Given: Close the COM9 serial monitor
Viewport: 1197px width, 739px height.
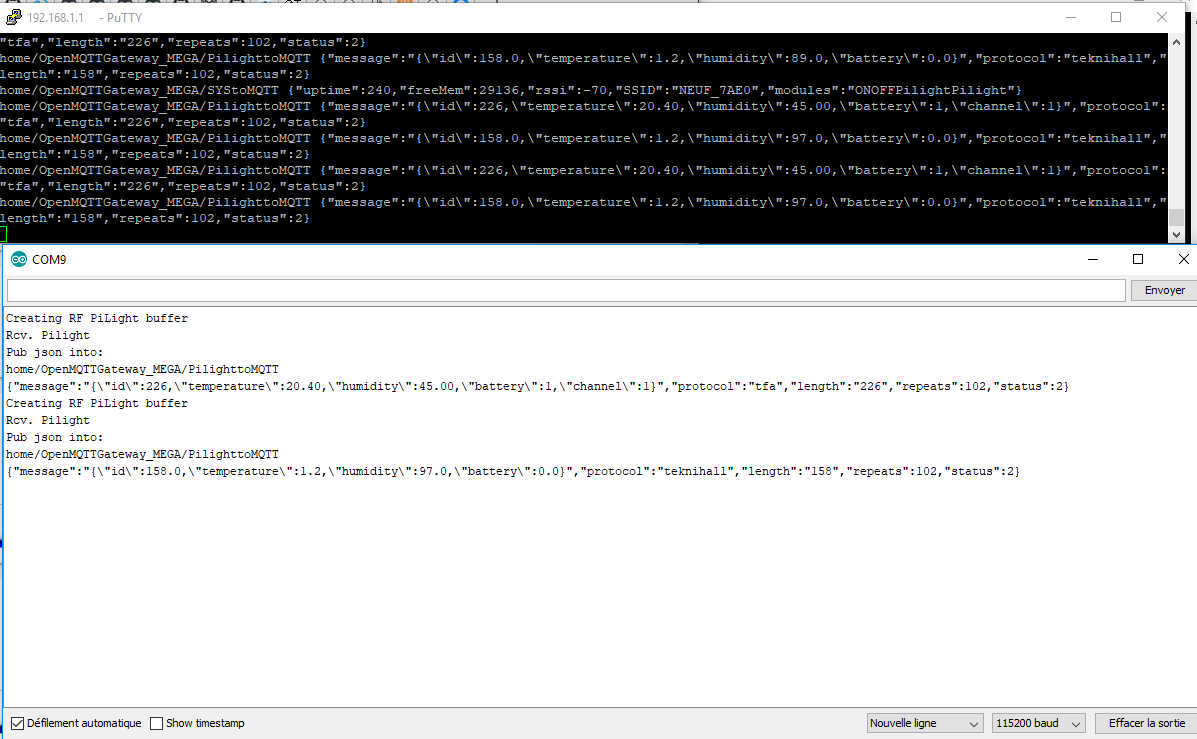Looking at the screenshot, I should (x=1183, y=259).
